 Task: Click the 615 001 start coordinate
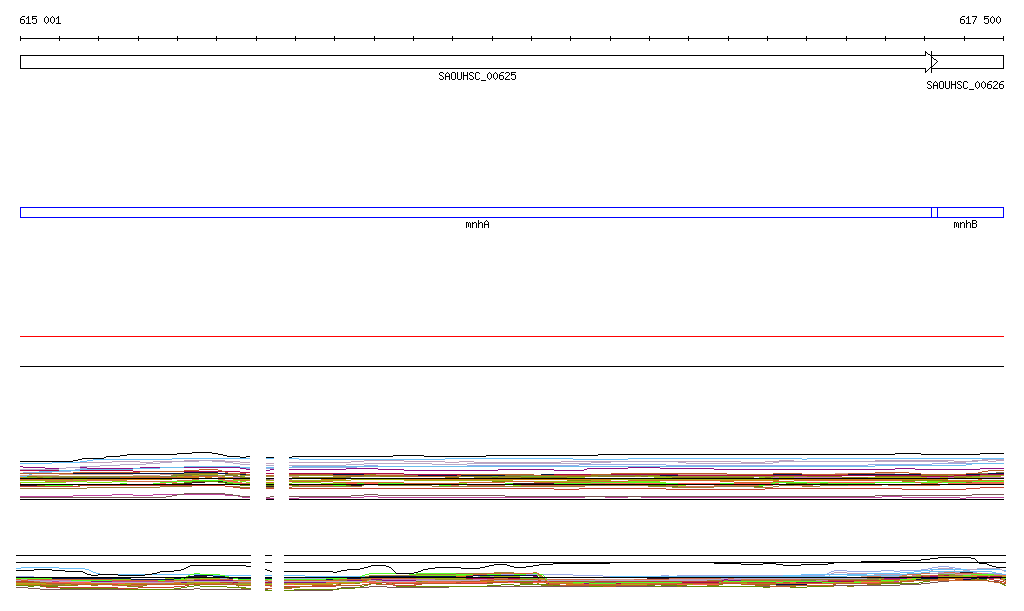coord(40,20)
